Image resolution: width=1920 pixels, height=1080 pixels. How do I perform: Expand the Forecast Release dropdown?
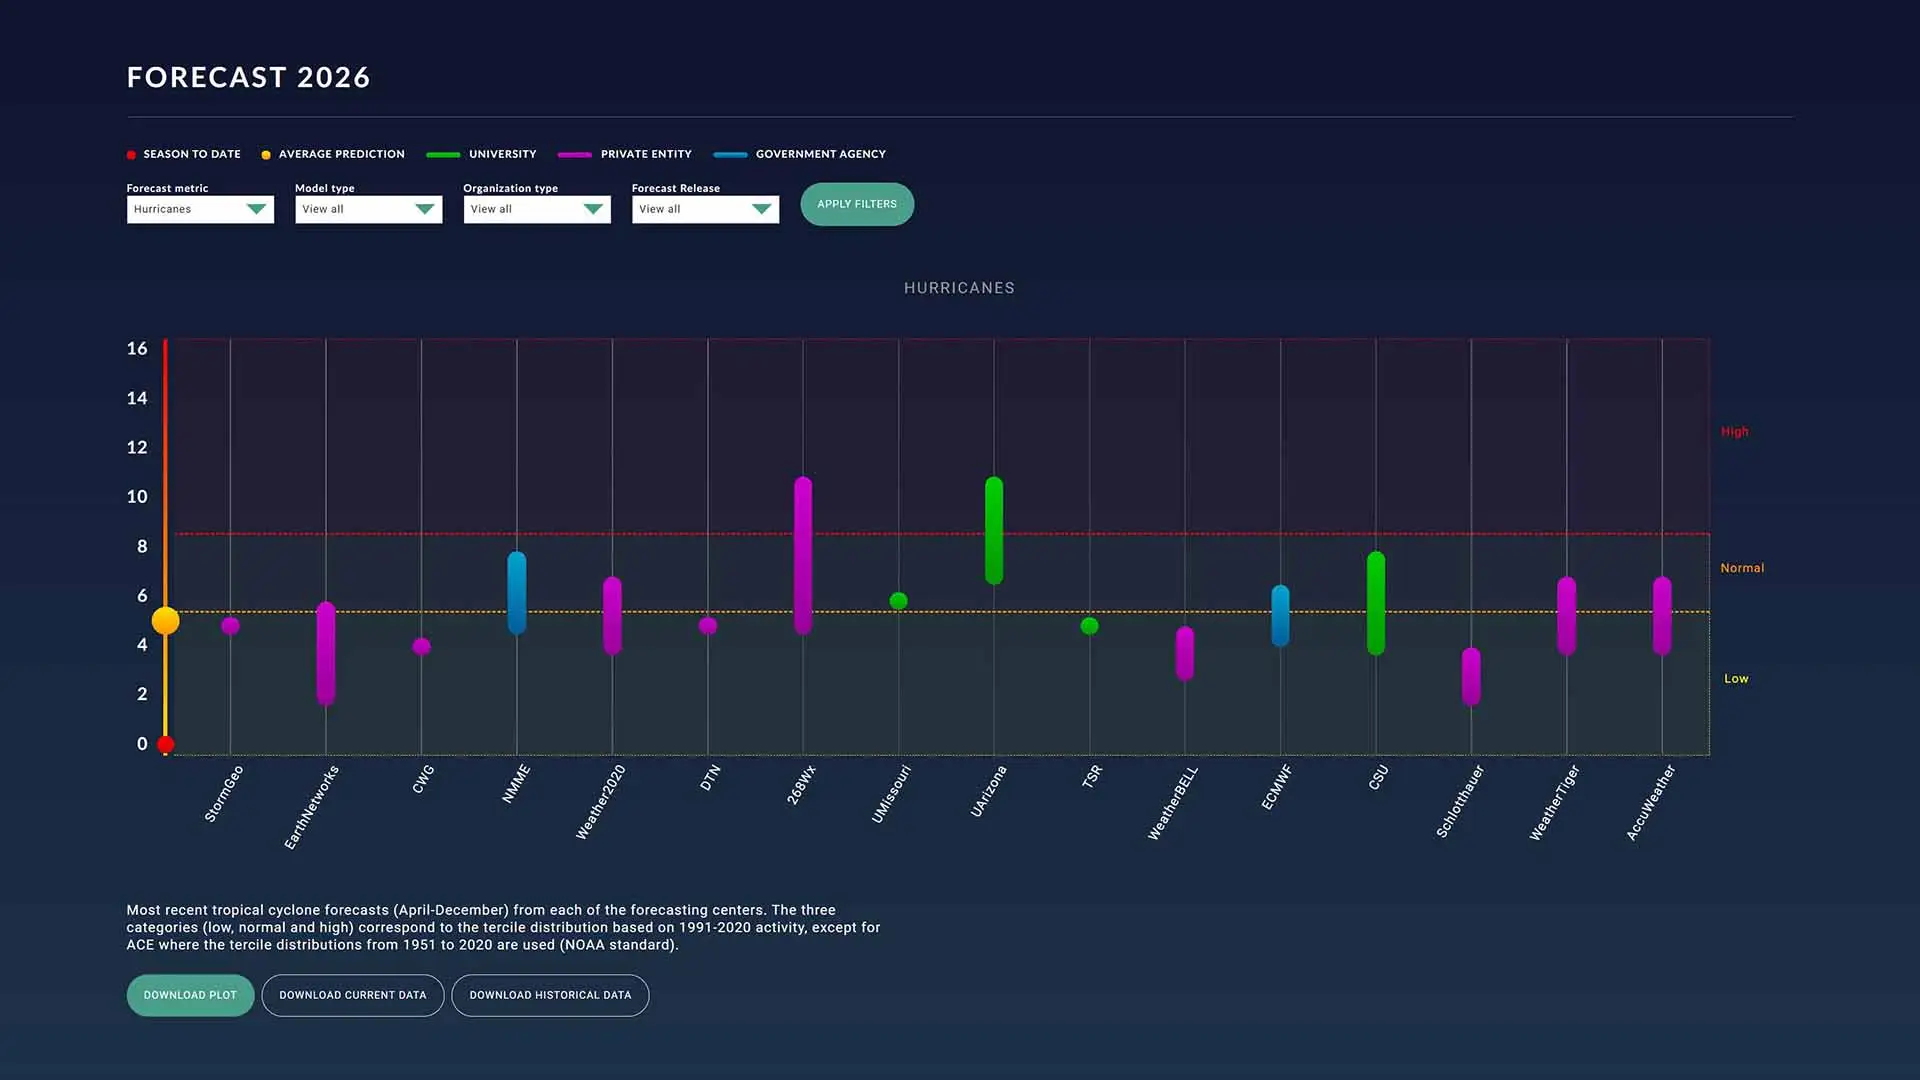(705, 209)
